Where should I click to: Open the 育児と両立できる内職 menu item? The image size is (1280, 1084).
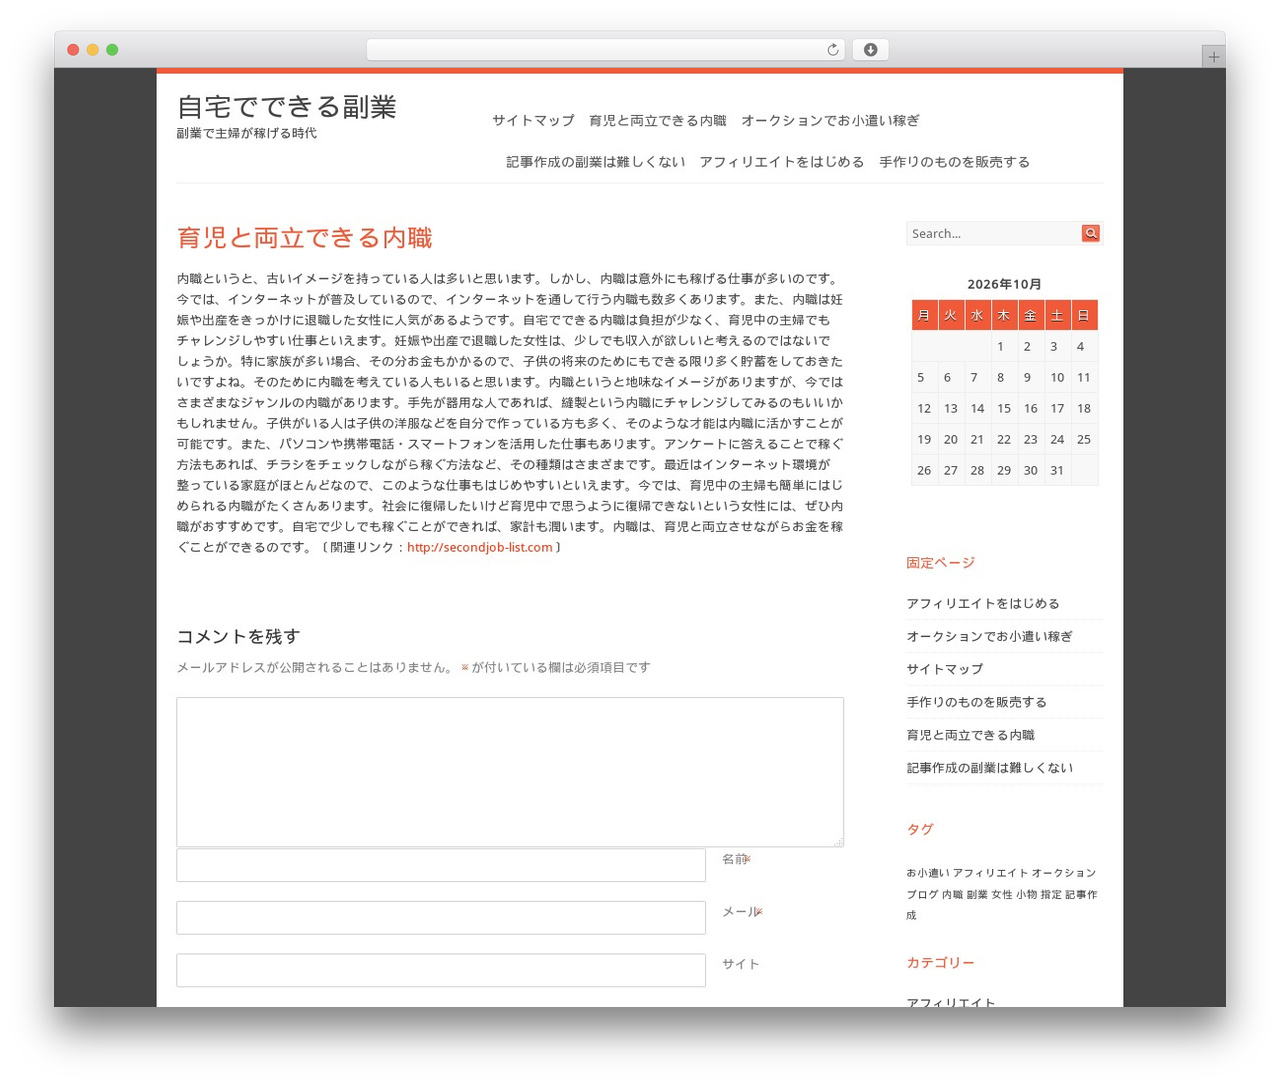click(x=658, y=120)
